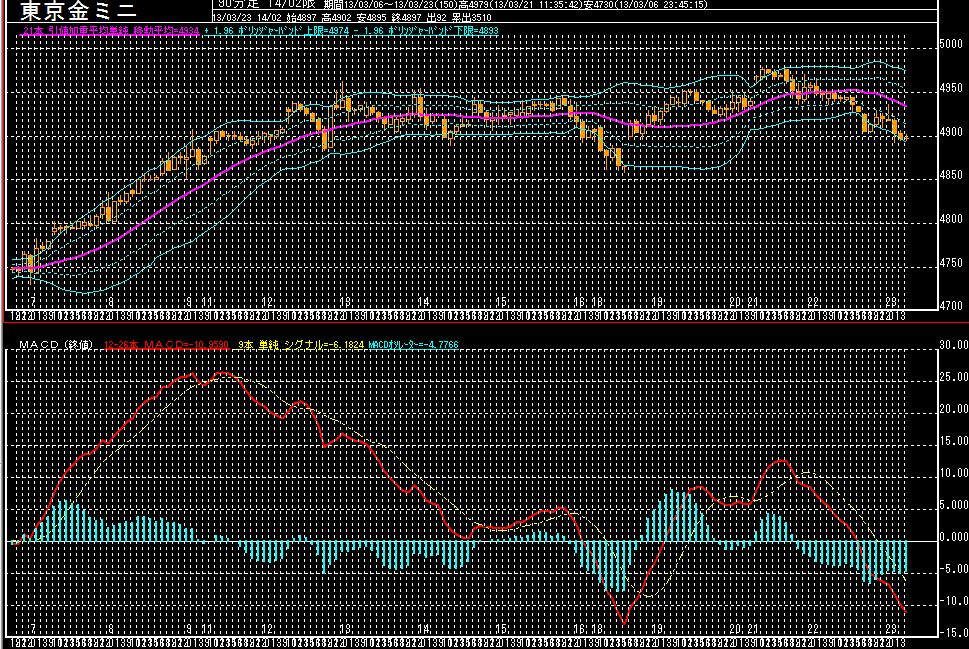Select the - 1.96 ボリンジャーバンド下限=4893 legend
Screen dimensions: 969x649
tap(426, 30)
